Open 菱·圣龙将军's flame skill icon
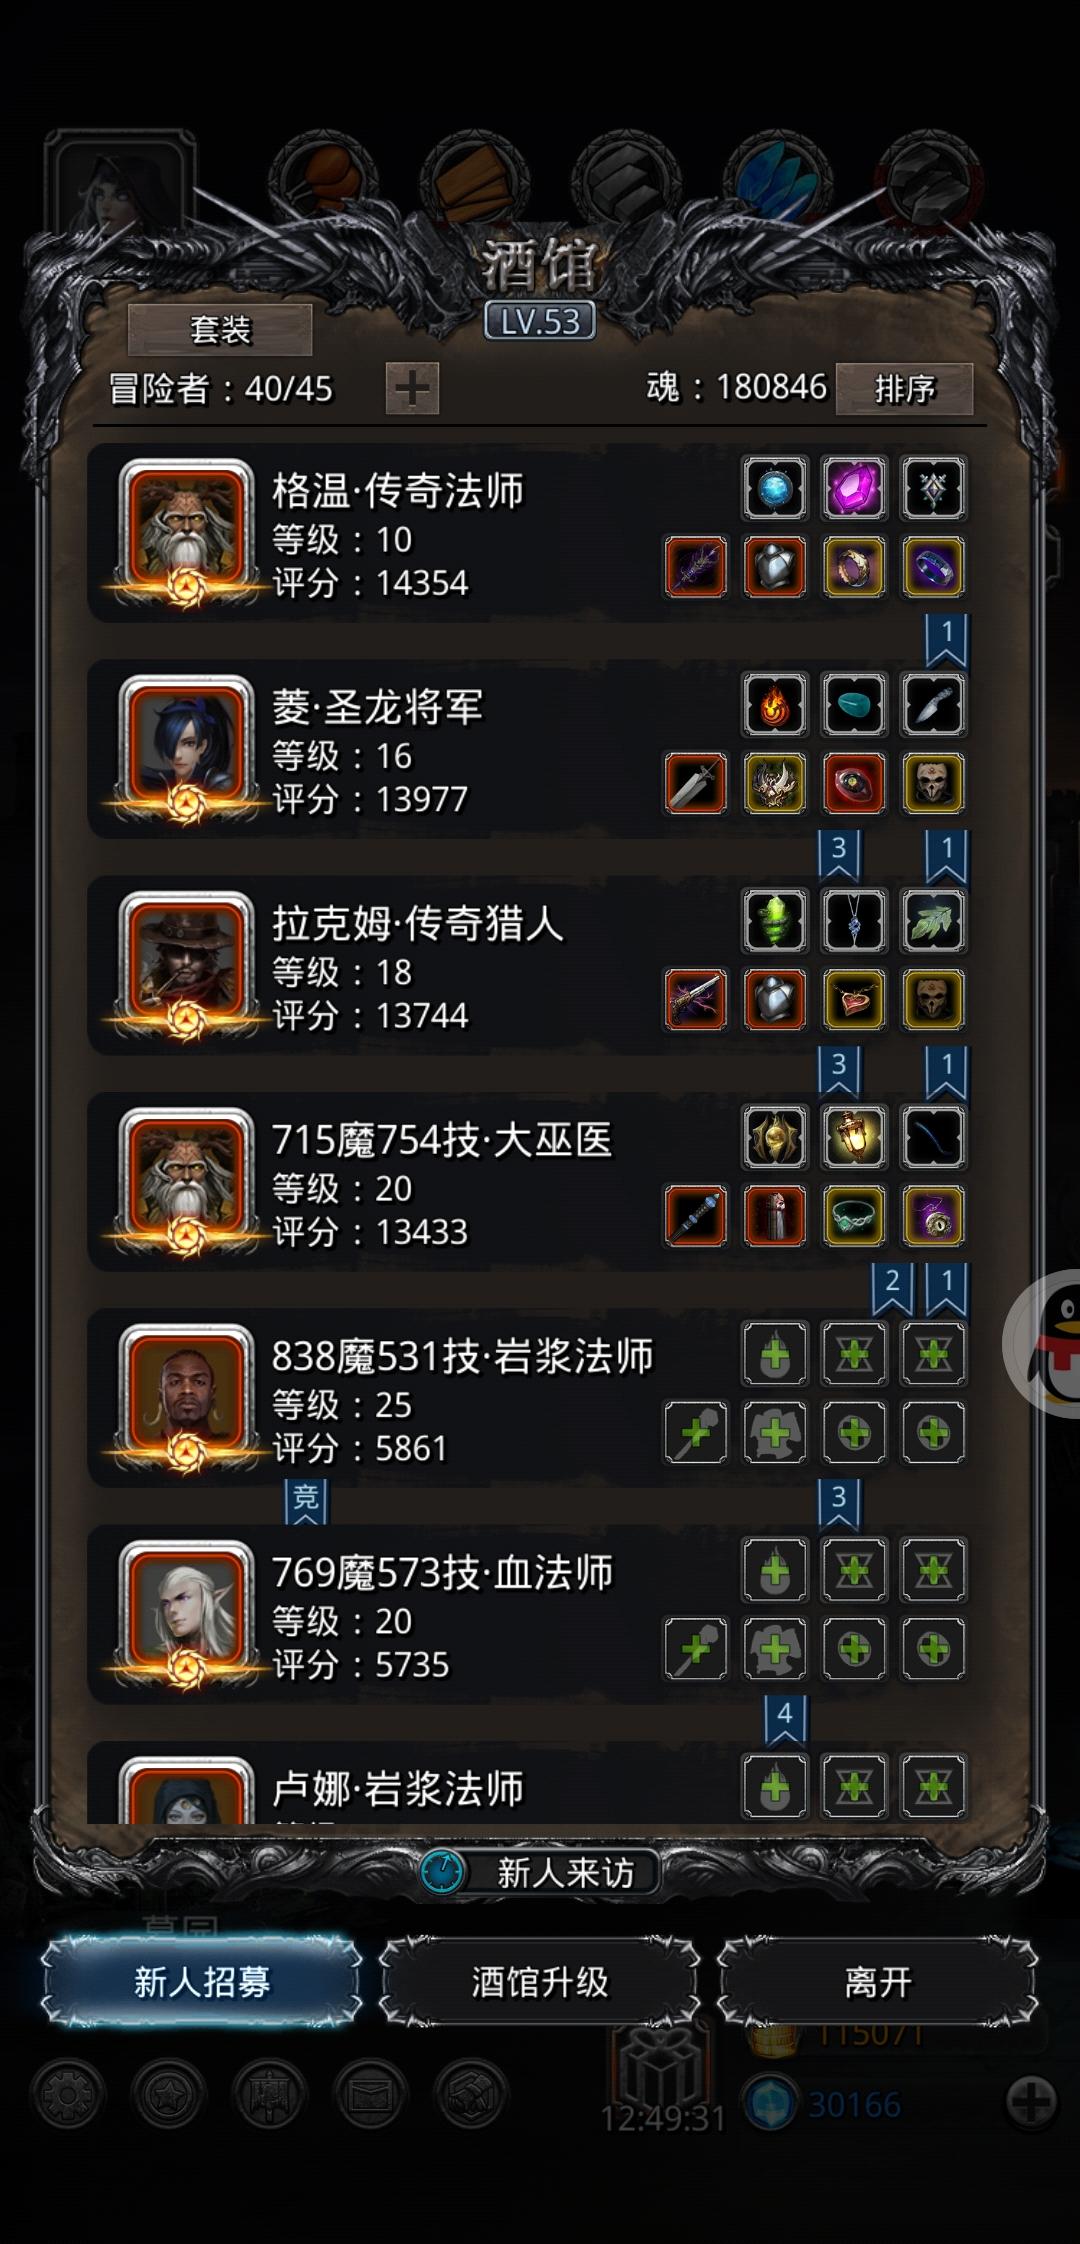 [775, 705]
